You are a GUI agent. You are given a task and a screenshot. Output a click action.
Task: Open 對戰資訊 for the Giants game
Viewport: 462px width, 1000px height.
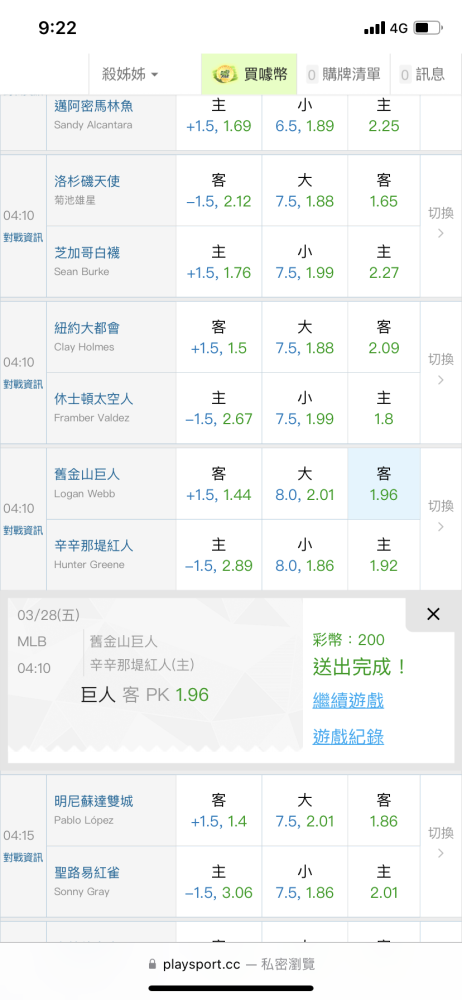coord(23,531)
